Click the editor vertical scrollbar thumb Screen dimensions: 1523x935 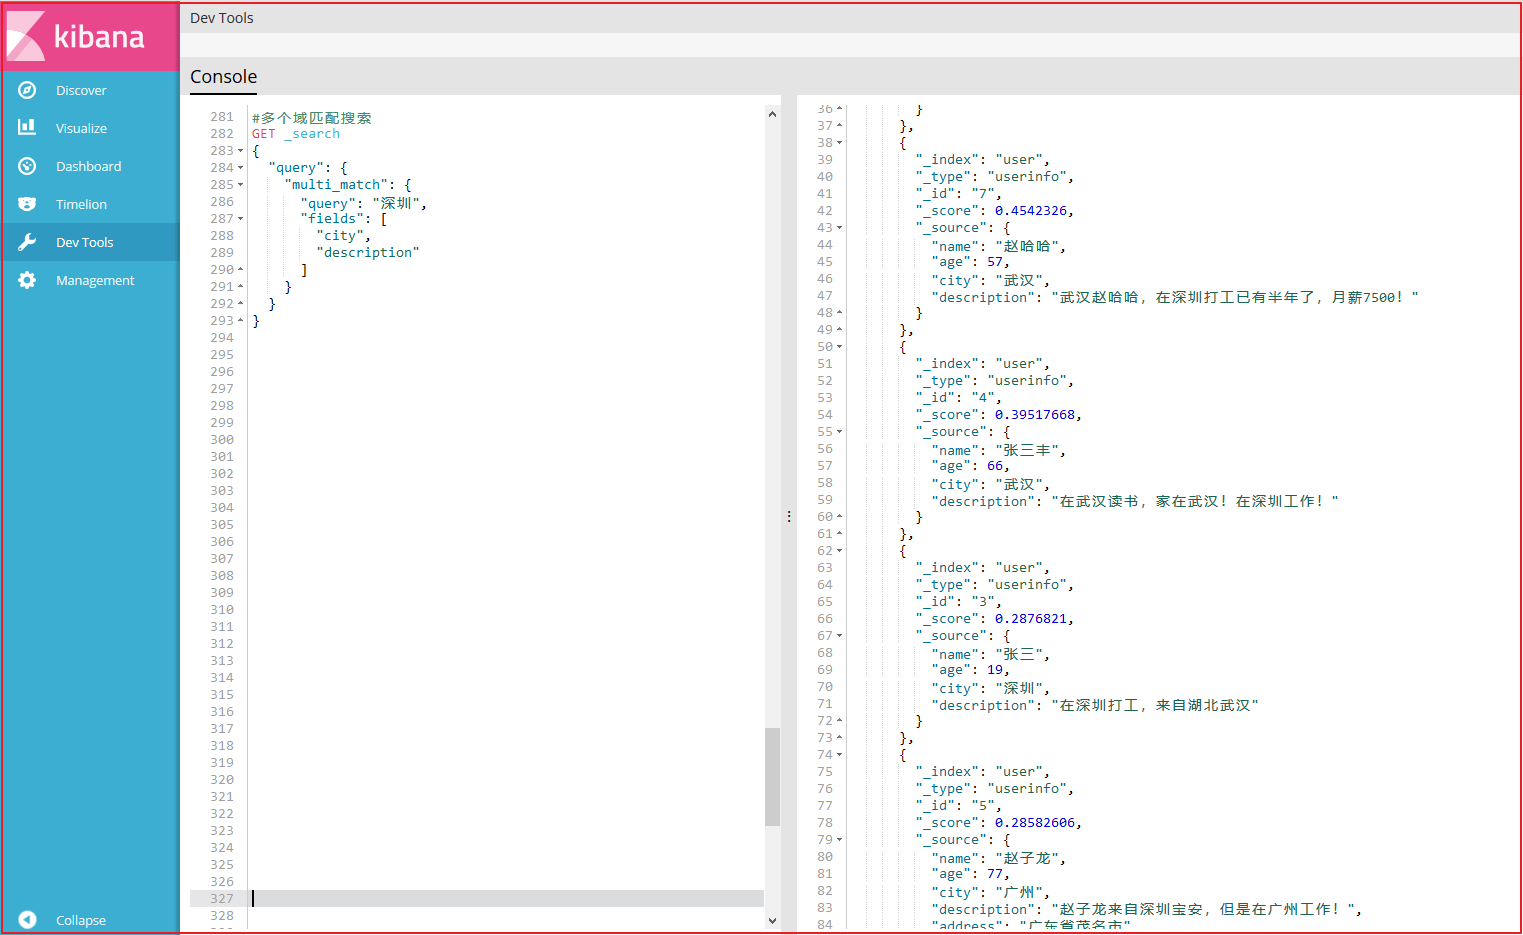(772, 777)
